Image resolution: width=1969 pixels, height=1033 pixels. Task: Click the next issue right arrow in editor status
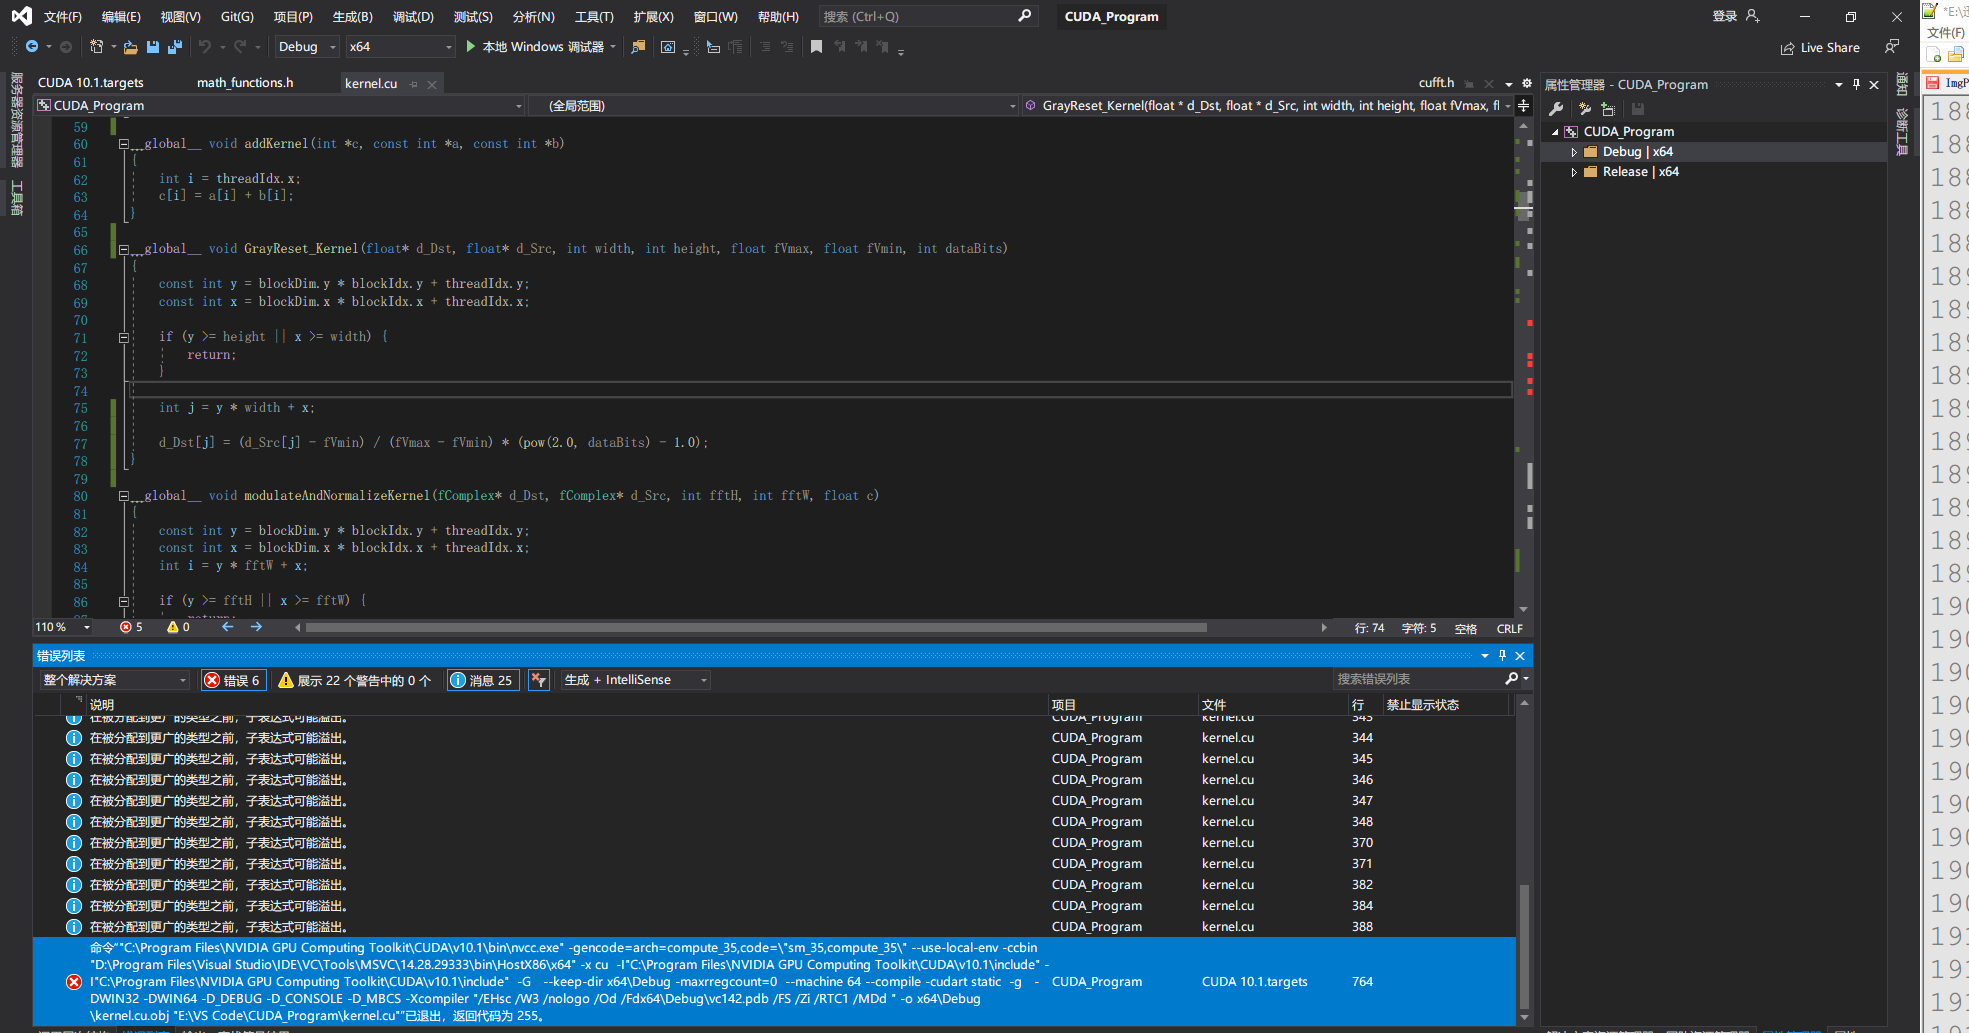[257, 627]
